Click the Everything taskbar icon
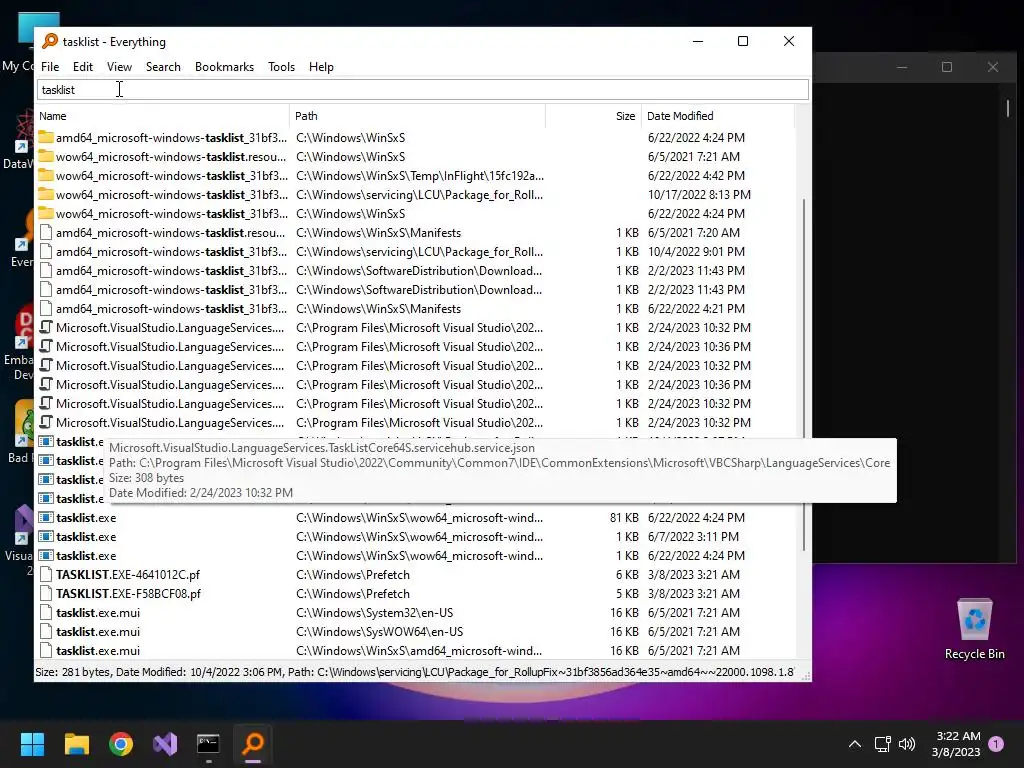The width and height of the screenshot is (1024, 768). (x=253, y=743)
